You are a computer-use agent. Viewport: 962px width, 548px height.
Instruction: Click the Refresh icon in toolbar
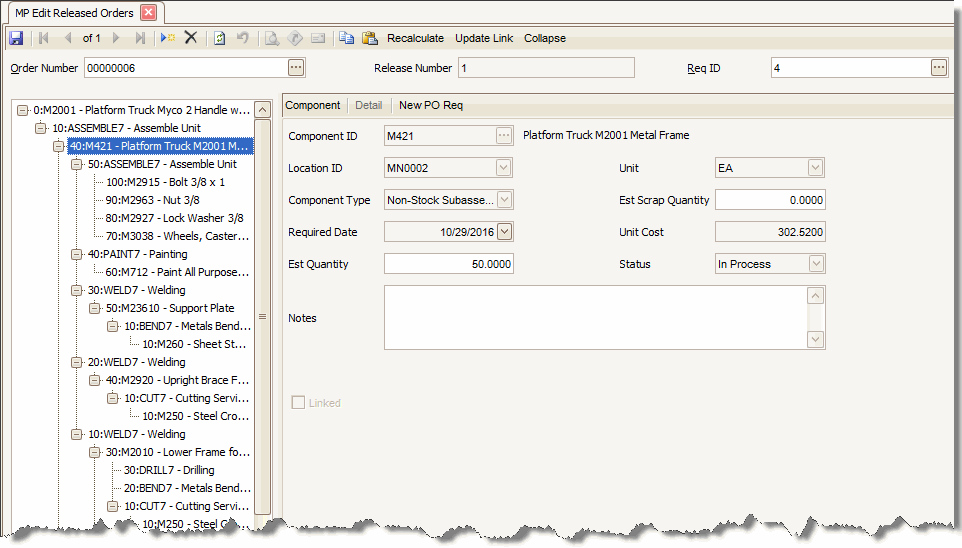(219, 38)
